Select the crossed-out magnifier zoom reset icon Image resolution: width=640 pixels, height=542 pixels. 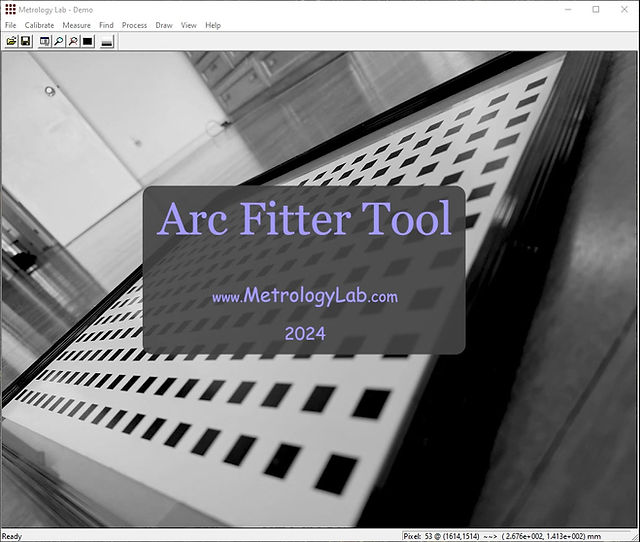[73, 41]
